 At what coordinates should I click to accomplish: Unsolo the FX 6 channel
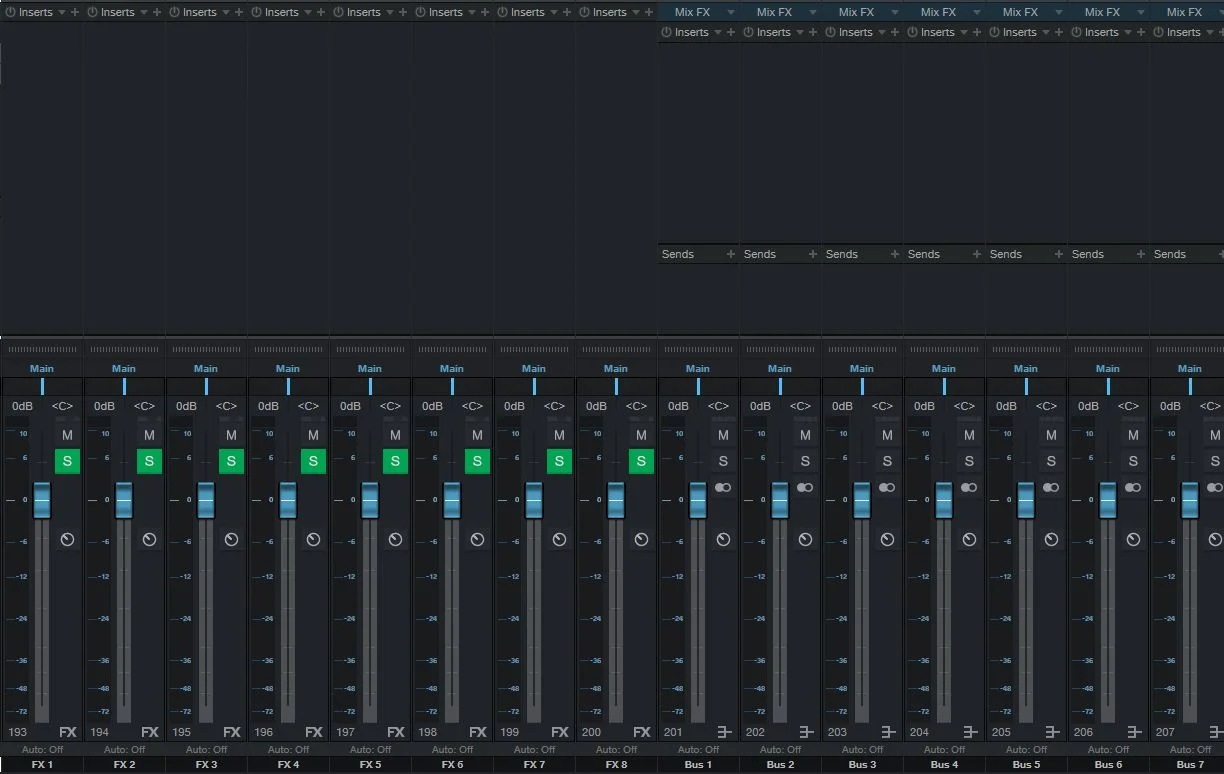[x=477, y=461]
